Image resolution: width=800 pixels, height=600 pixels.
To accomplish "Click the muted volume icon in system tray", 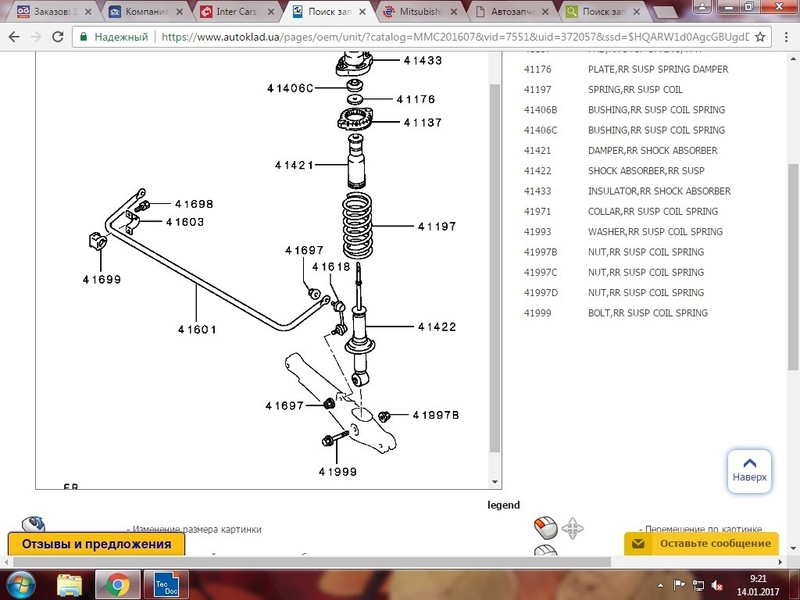I will (x=716, y=585).
